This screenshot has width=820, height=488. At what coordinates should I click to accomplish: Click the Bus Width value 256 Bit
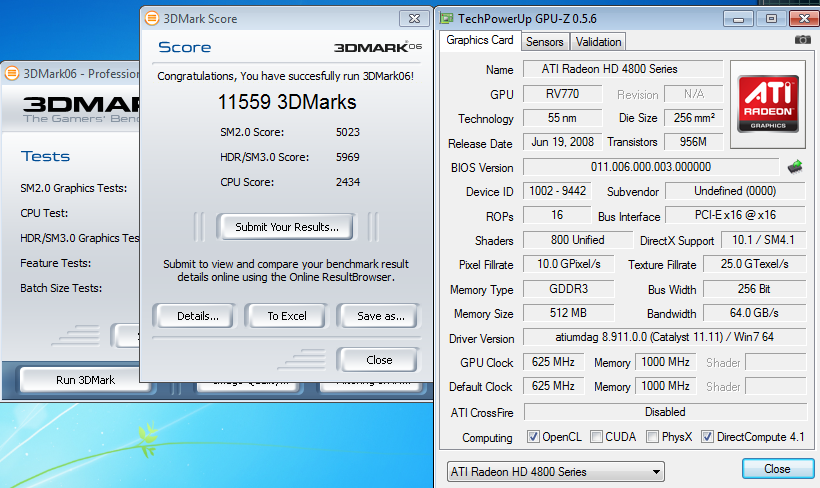(755, 289)
